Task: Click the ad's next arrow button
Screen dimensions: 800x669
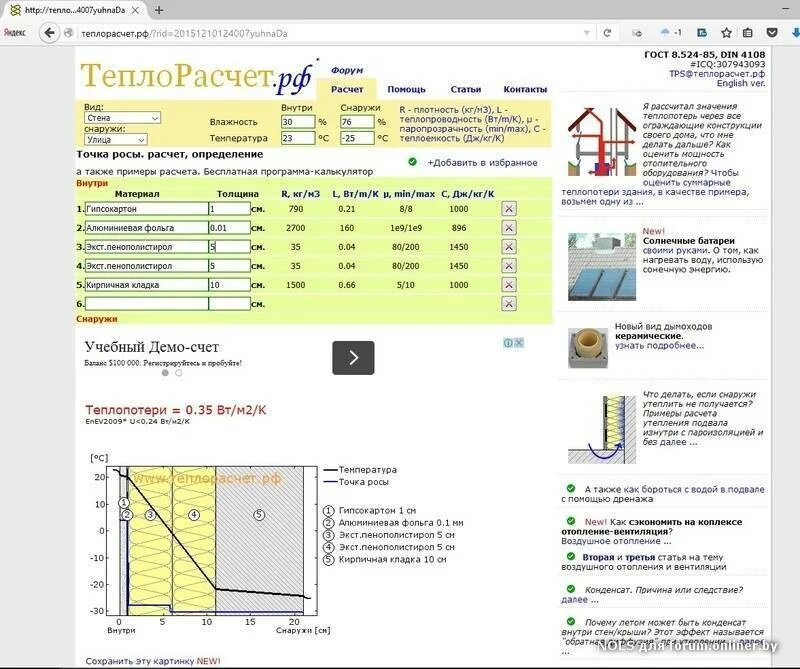Action: [353, 358]
